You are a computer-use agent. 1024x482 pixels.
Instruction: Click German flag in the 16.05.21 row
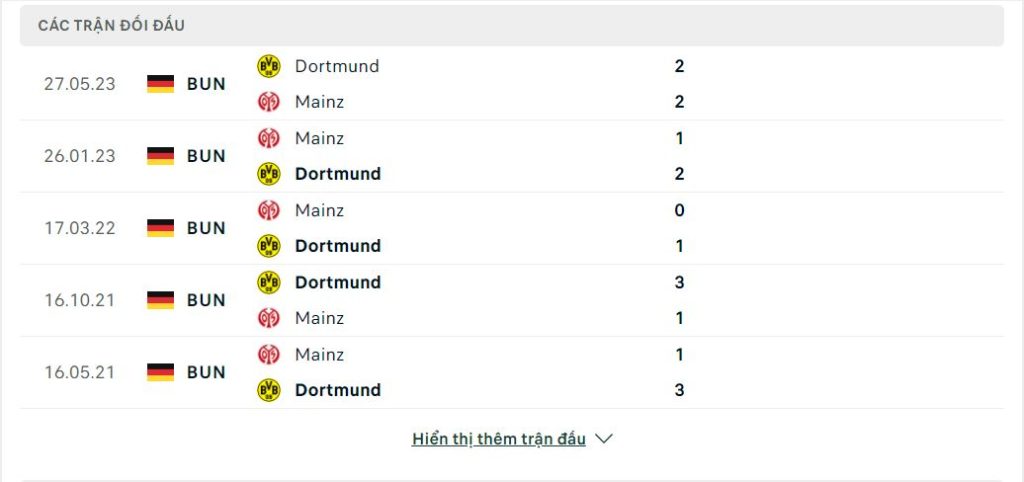pyautogui.click(x=161, y=372)
